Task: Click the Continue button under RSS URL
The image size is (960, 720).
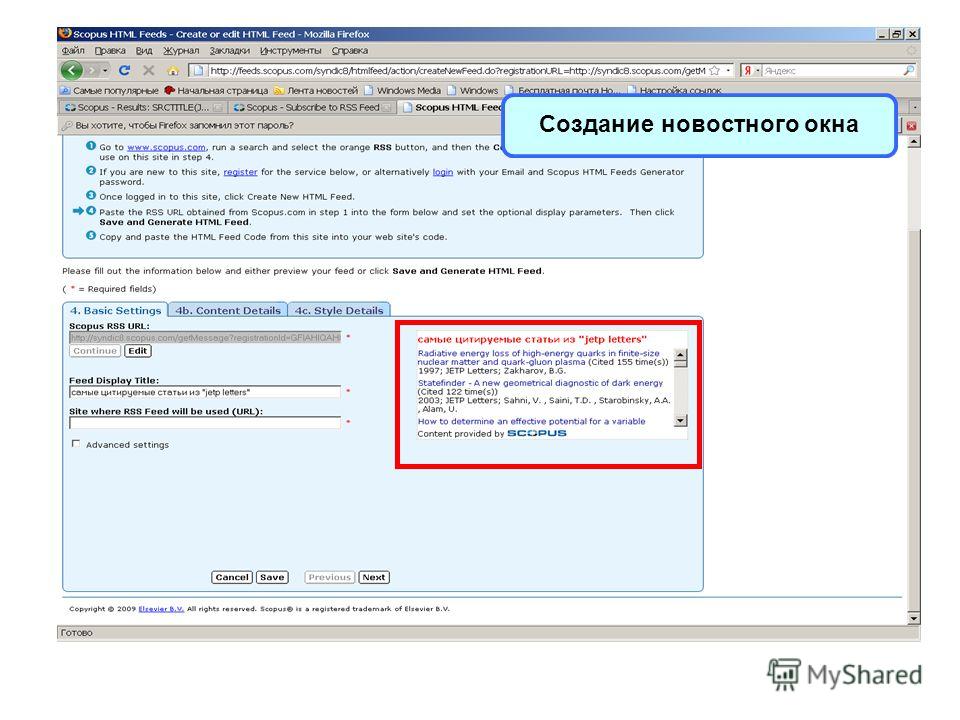Action: 95,351
